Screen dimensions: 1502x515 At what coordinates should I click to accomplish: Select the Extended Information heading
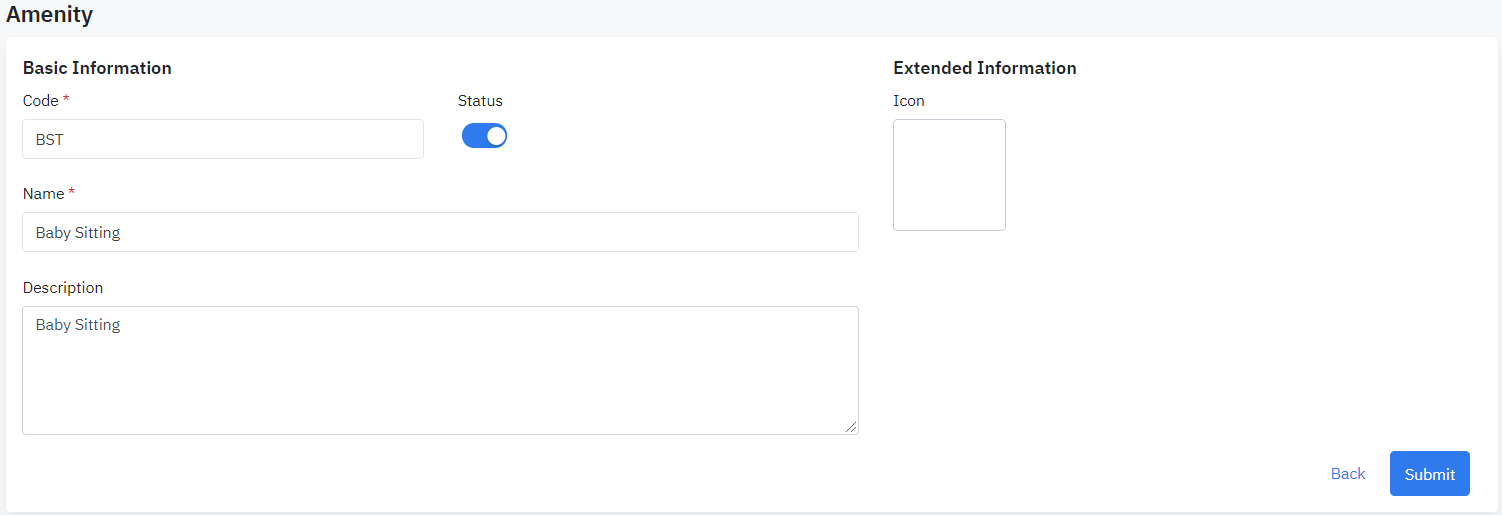(x=984, y=68)
